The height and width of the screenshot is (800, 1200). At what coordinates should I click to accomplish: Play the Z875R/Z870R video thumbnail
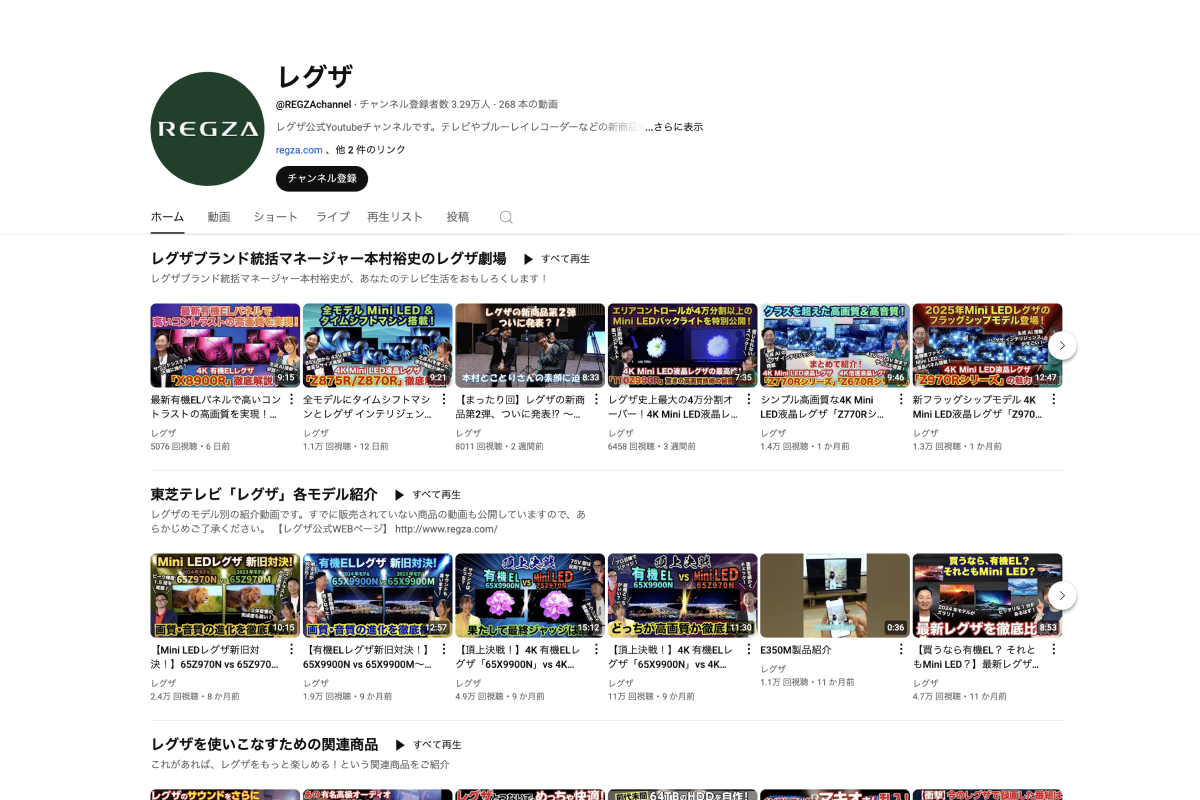378,346
